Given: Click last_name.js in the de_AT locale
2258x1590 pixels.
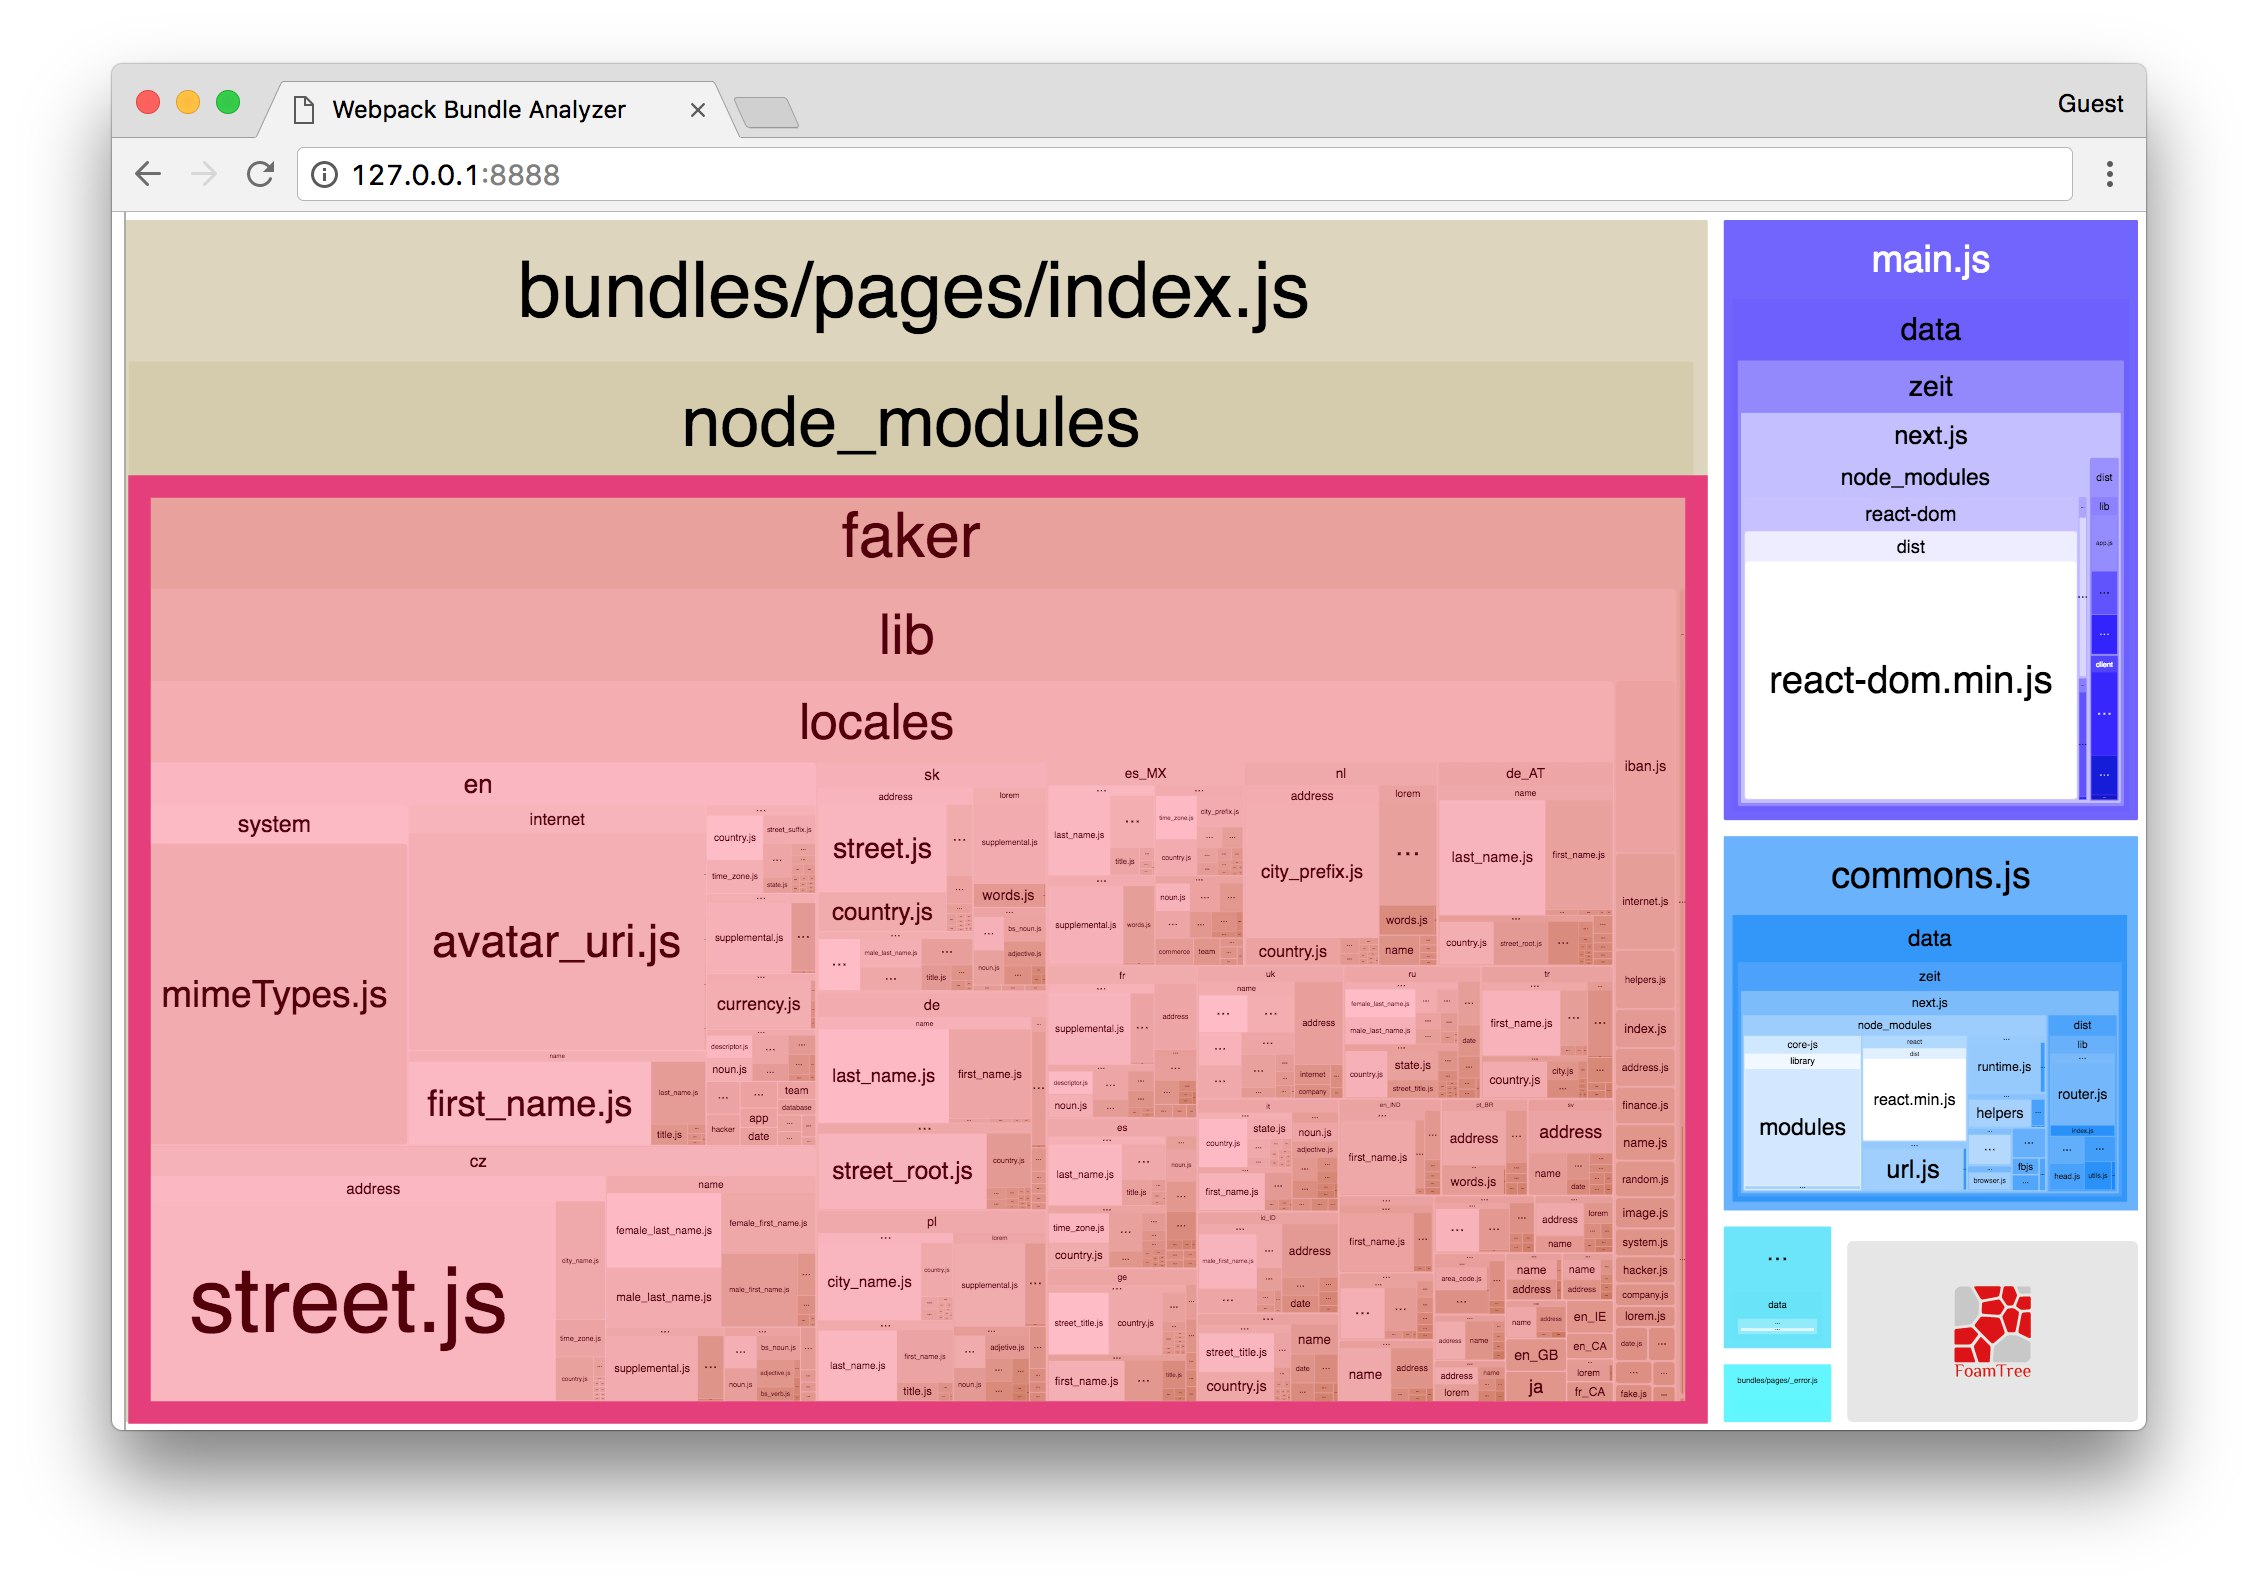Looking at the screenshot, I should [1491, 857].
